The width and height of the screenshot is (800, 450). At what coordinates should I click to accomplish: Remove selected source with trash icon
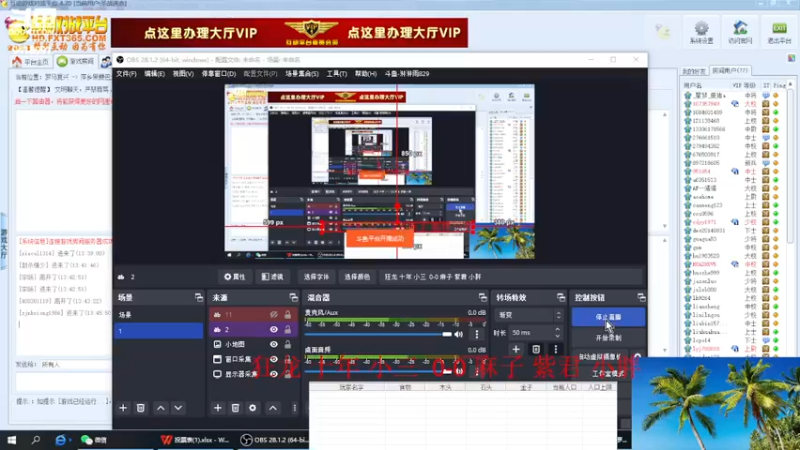pos(235,408)
